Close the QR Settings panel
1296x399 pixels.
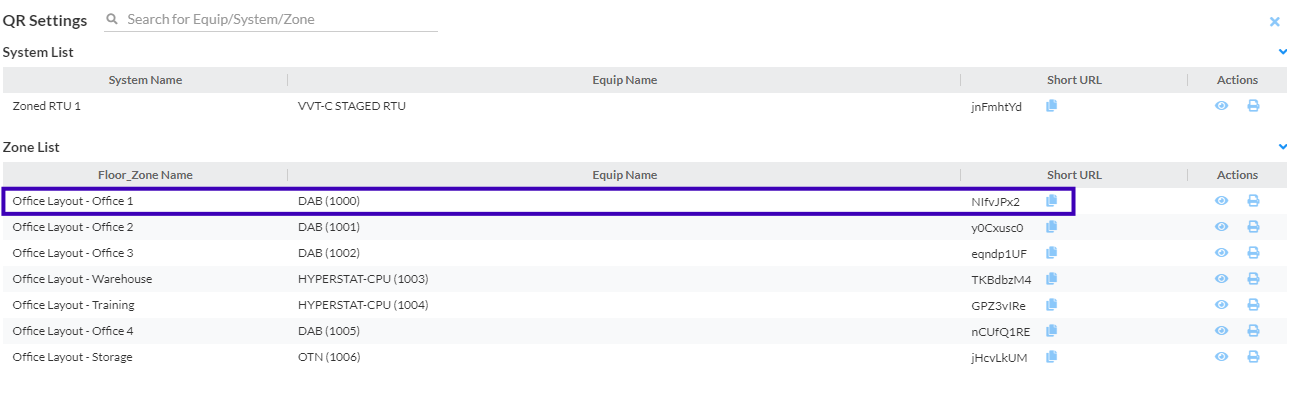click(1275, 21)
